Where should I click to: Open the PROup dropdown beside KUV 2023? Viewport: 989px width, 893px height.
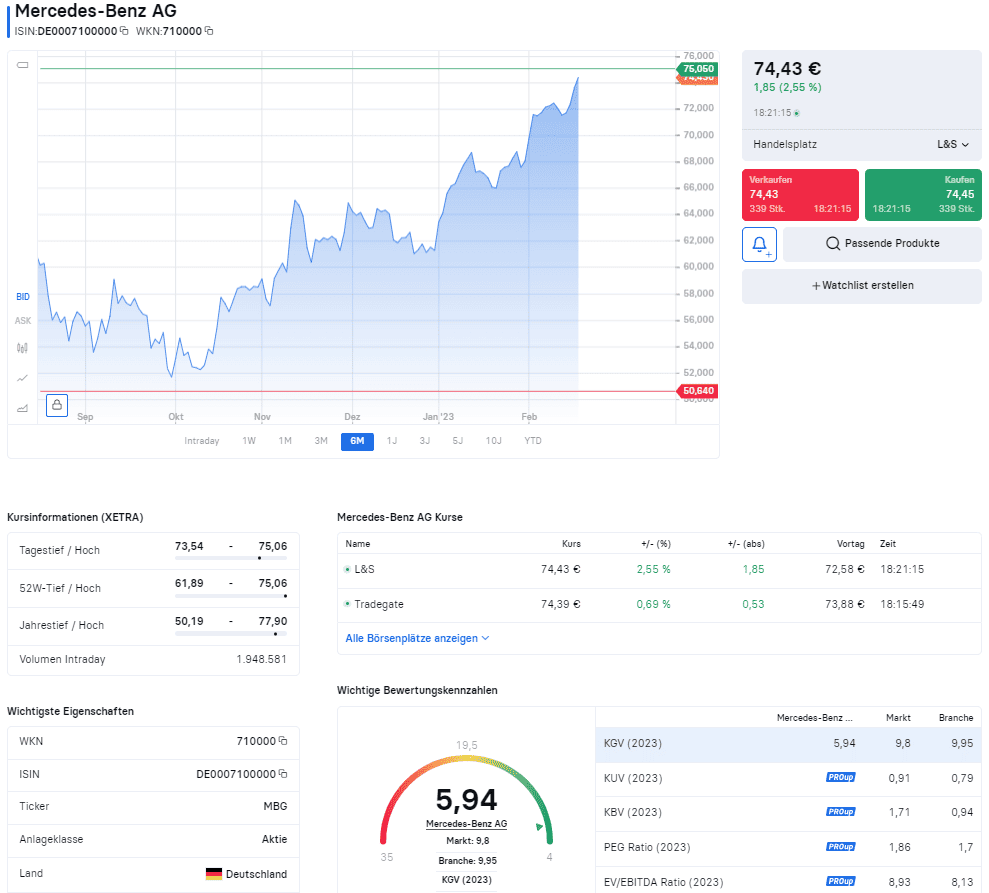(840, 777)
